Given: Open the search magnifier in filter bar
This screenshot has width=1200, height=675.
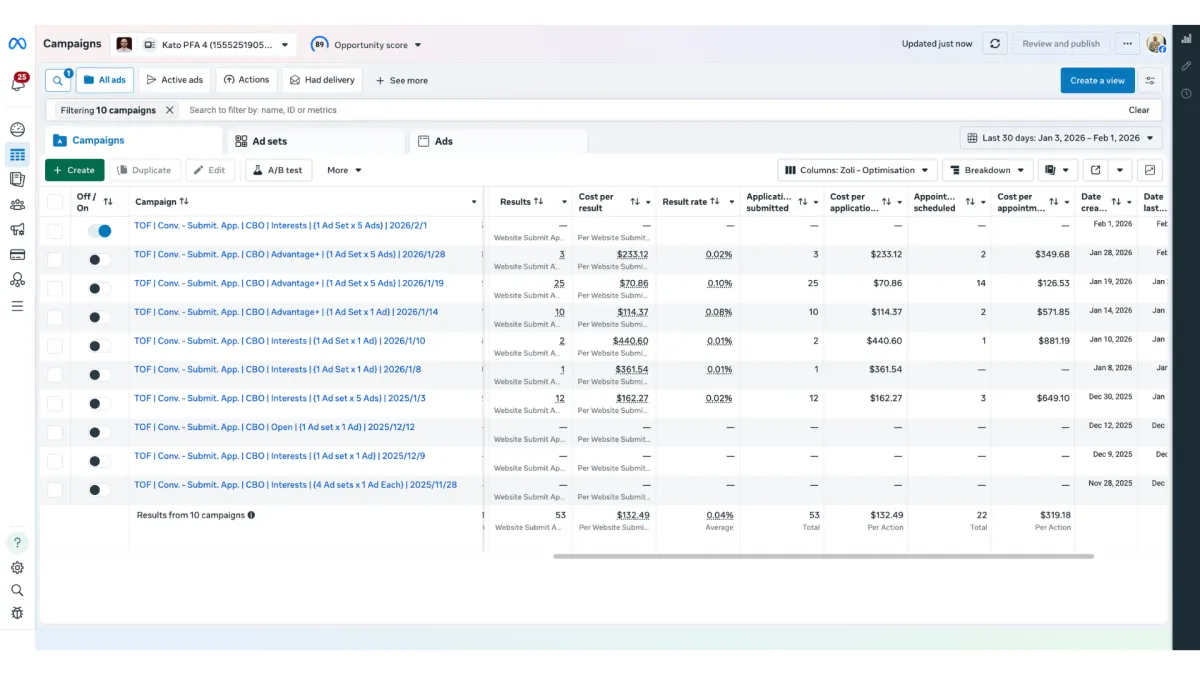Looking at the screenshot, I should coord(58,80).
